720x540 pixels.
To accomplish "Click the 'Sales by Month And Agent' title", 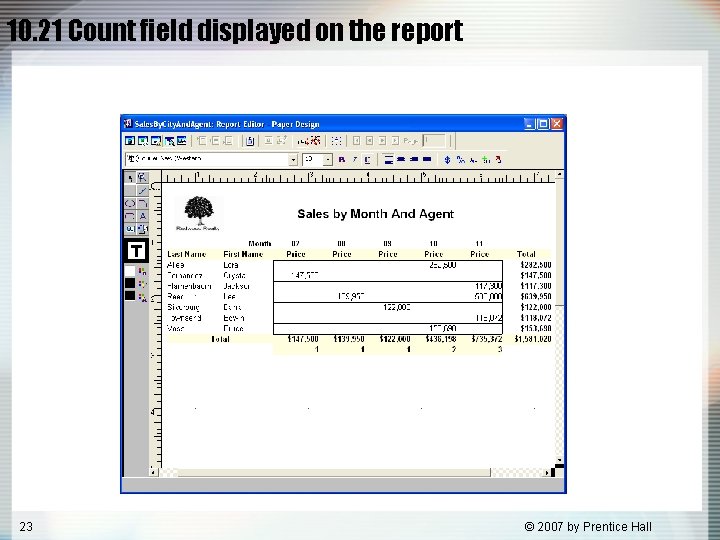I will pos(376,214).
